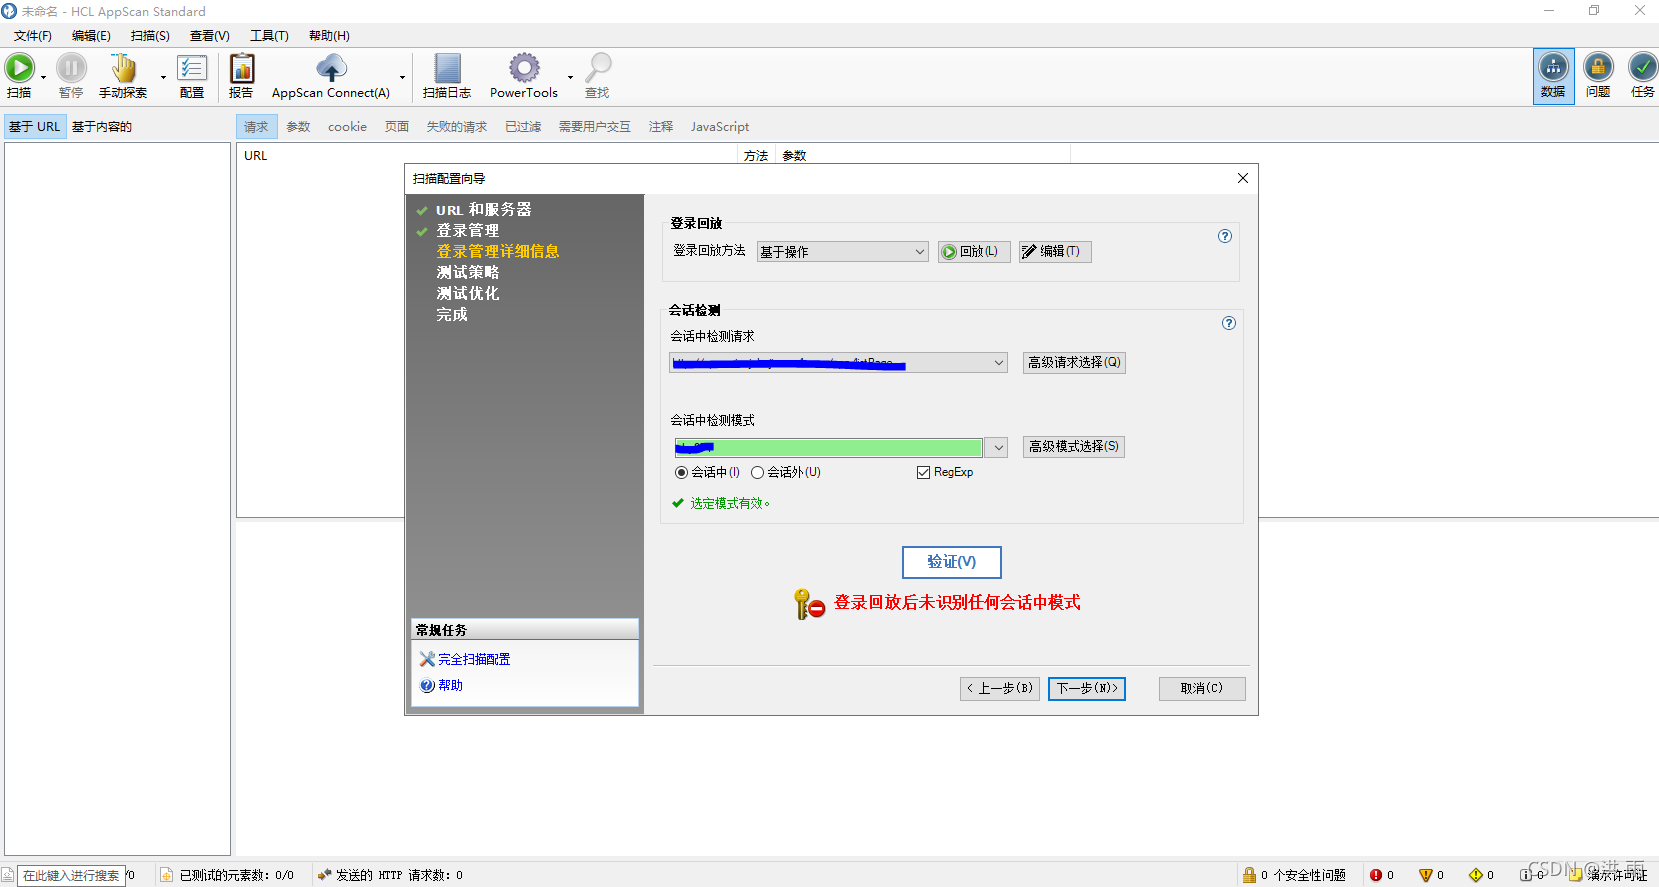Select the in-session radio button

[x=682, y=472]
